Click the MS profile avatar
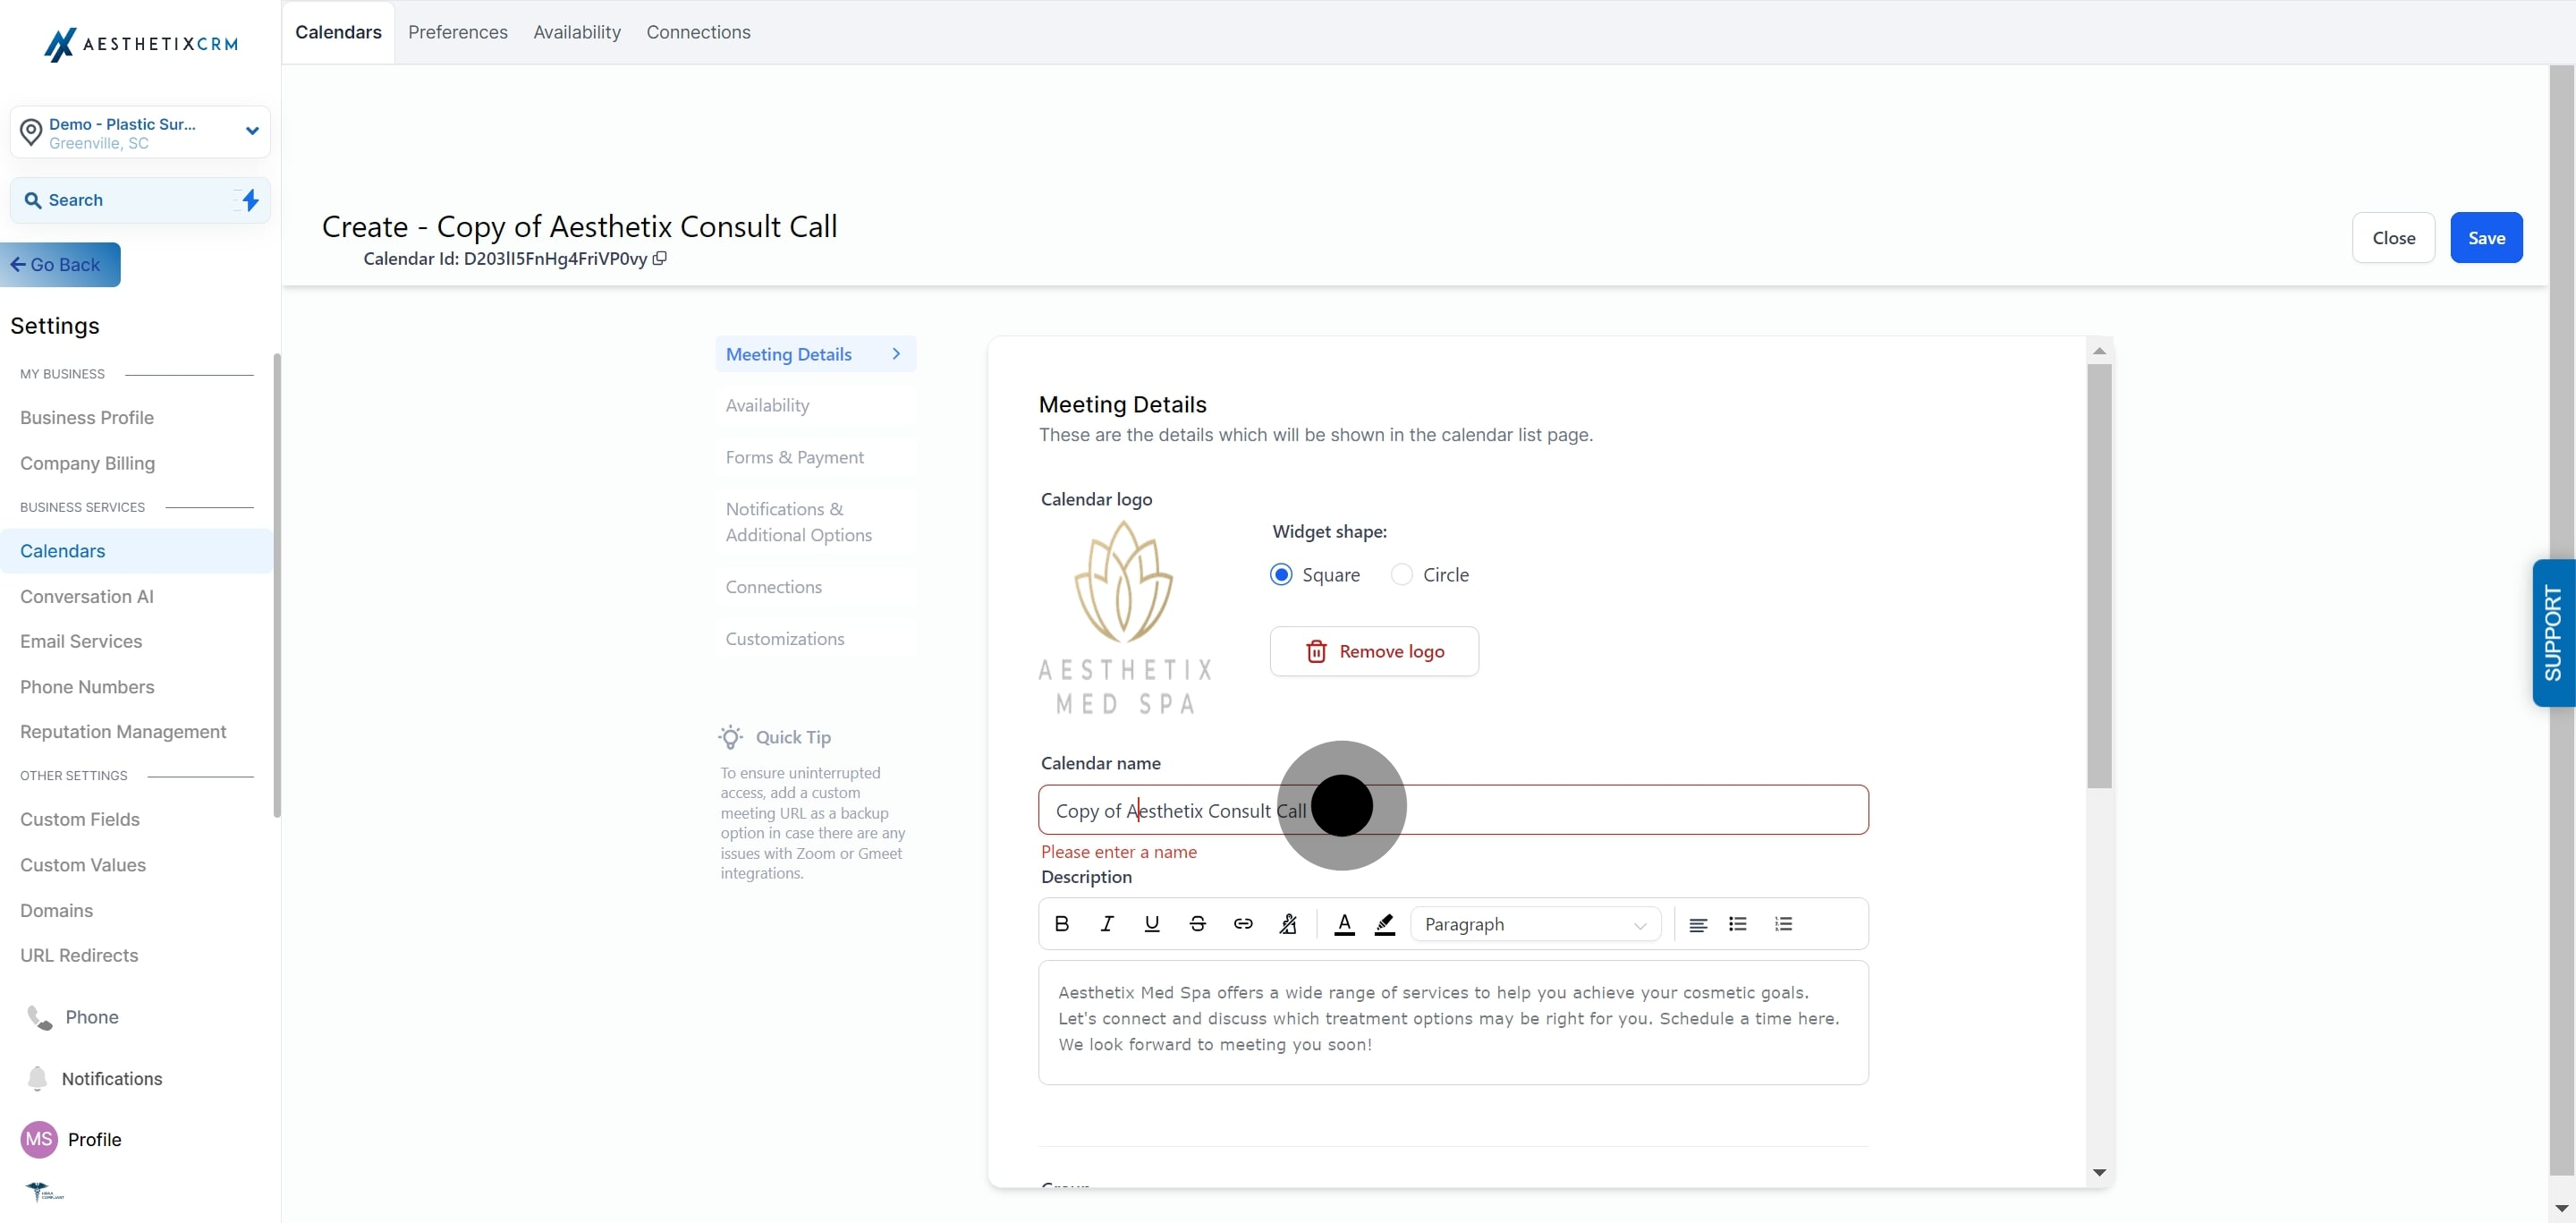The height and width of the screenshot is (1223, 2576). pos(39,1139)
